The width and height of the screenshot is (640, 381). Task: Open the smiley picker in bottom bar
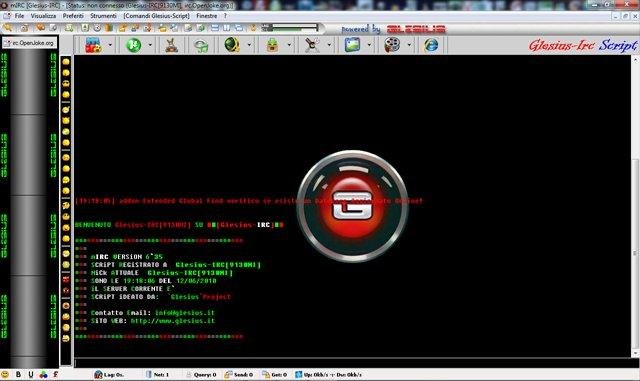tap(5, 374)
